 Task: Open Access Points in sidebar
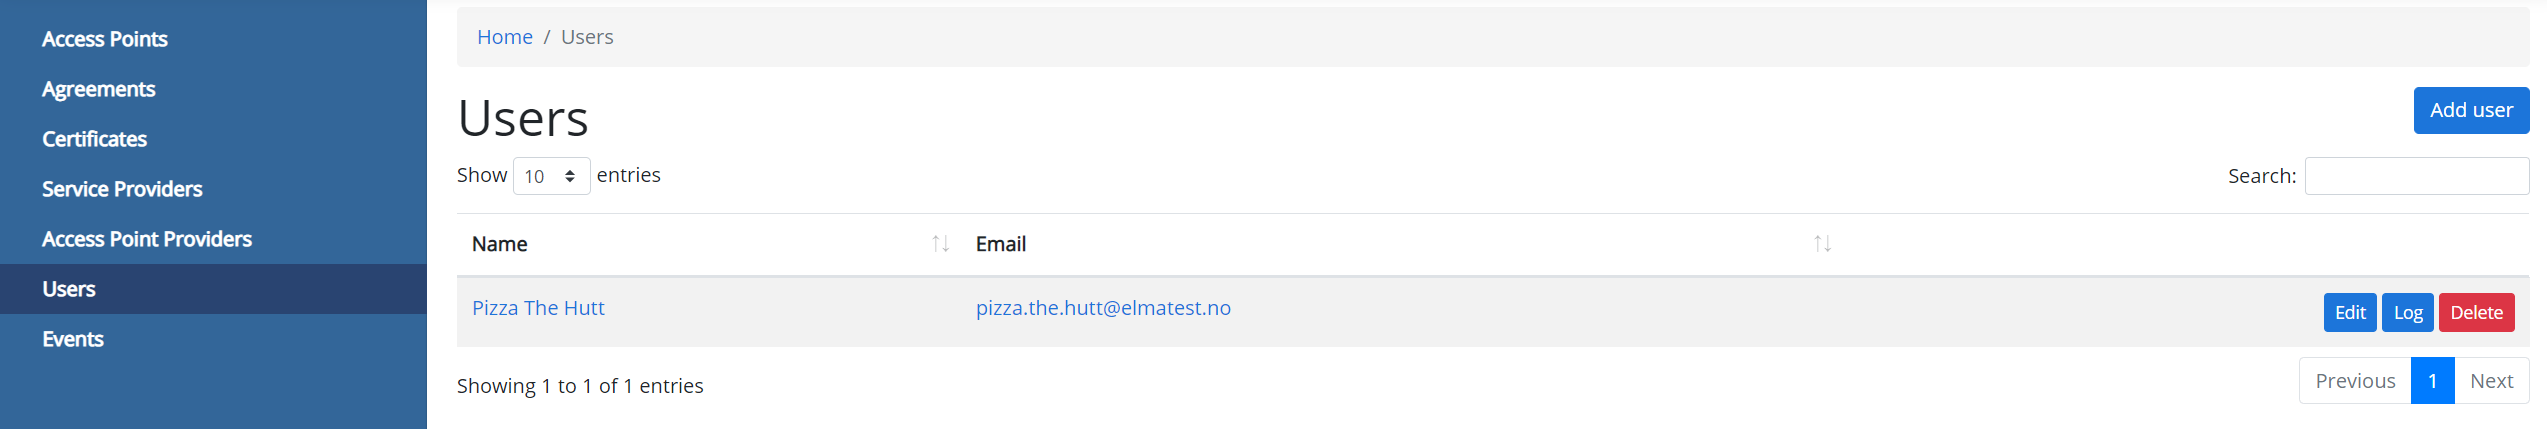105,39
